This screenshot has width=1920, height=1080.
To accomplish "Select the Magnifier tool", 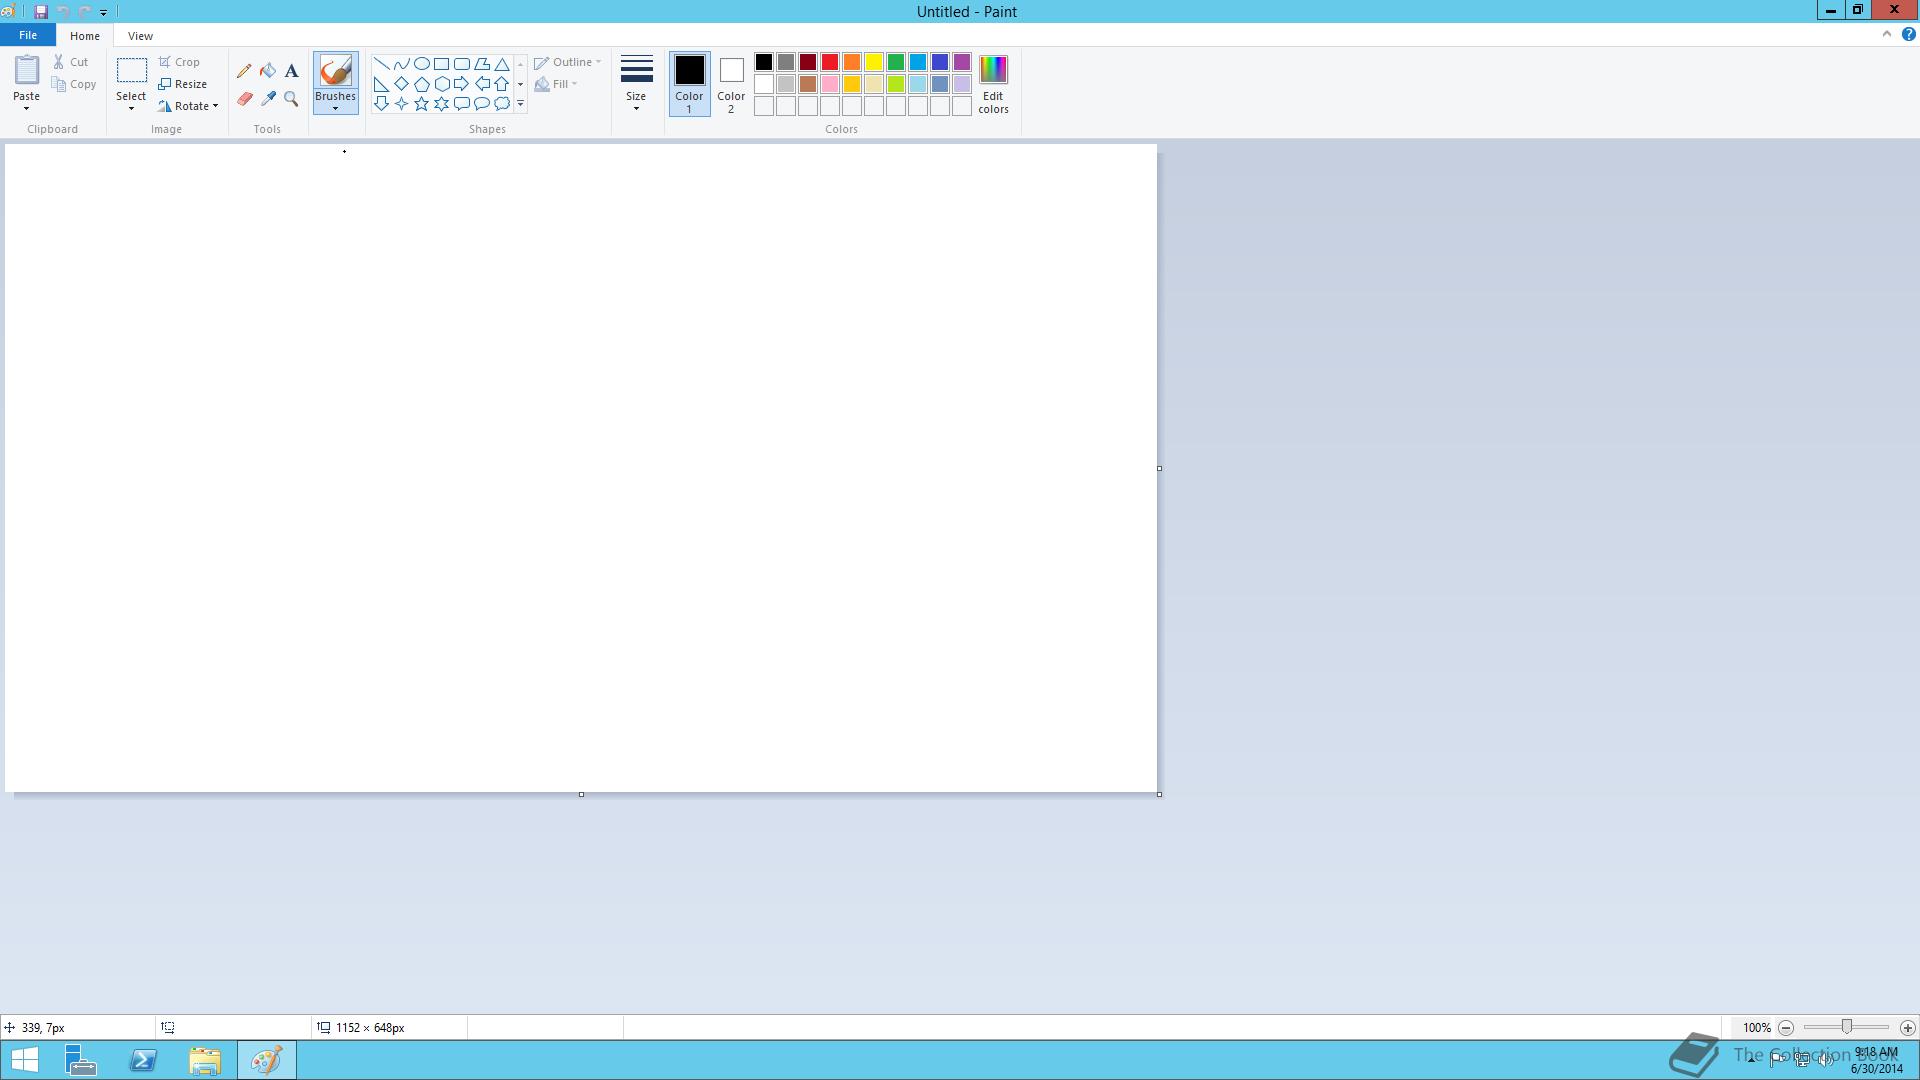I will tap(291, 99).
